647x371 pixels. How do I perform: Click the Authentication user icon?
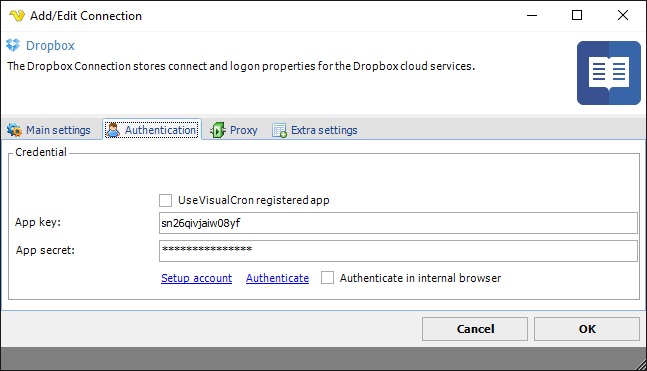113,130
